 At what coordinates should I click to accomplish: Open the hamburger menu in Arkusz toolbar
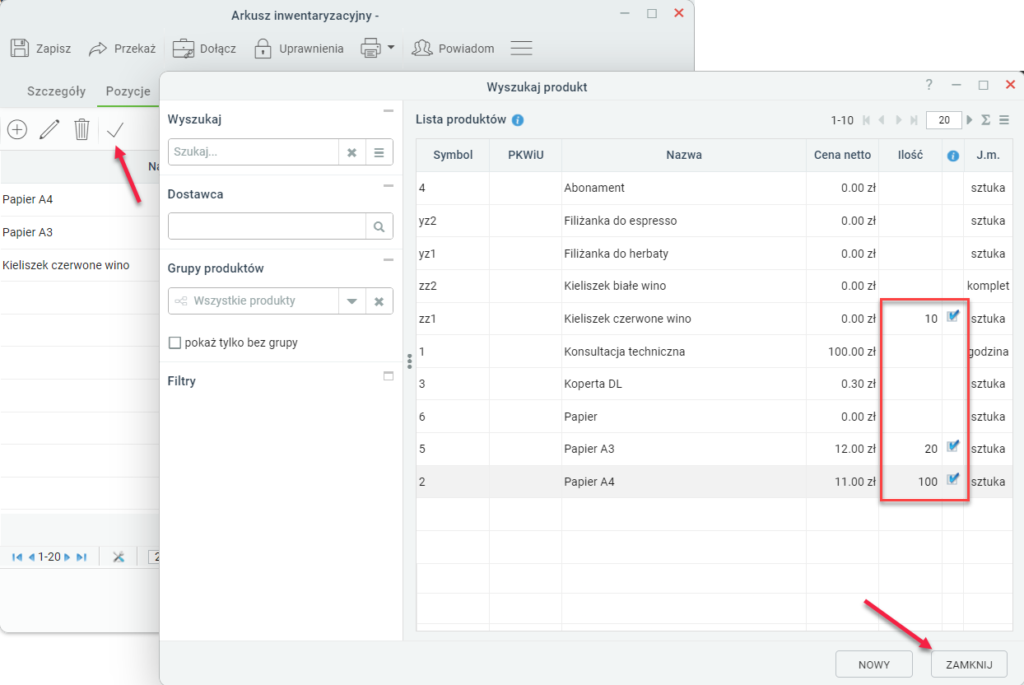coord(521,48)
